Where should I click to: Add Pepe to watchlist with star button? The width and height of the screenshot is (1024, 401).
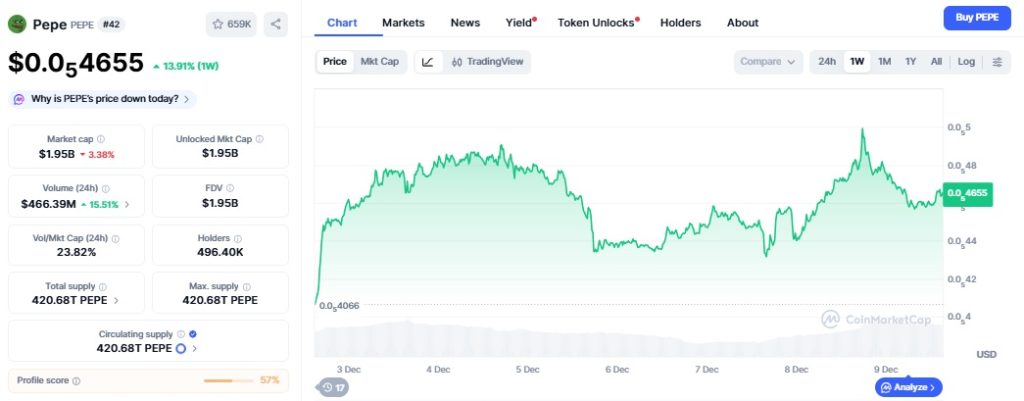click(231, 24)
